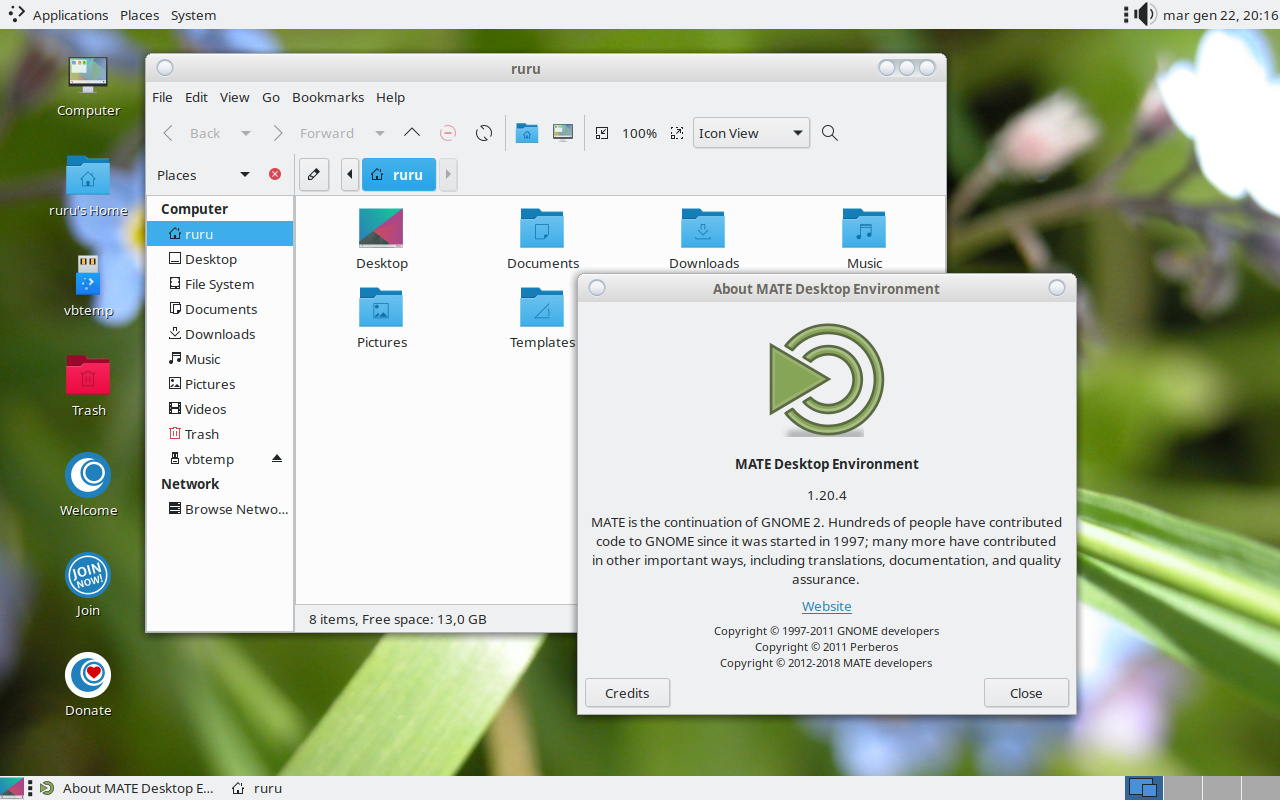
Task: Open the Back history dropdown arrow
Action: 245,133
